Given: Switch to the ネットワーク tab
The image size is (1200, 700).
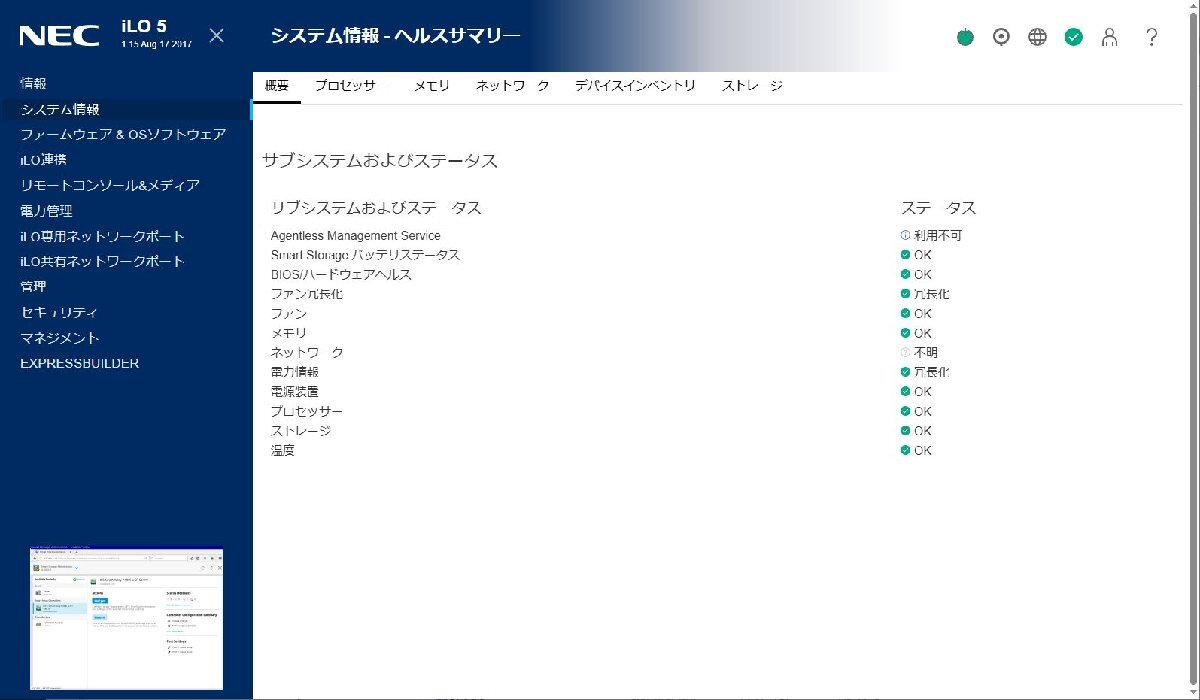Looking at the screenshot, I should 512,86.
